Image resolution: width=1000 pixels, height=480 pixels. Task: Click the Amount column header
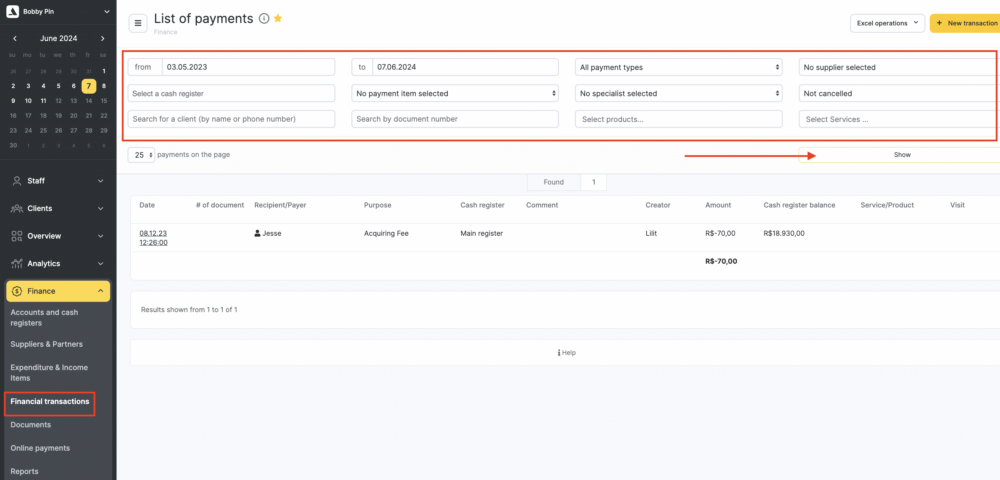click(x=718, y=205)
